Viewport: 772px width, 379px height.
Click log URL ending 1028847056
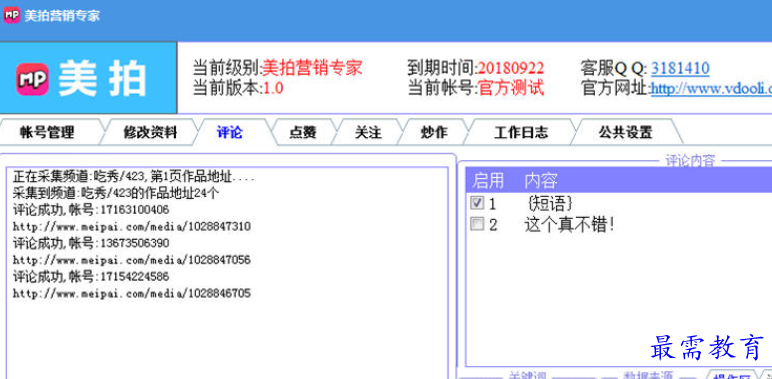point(132,259)
